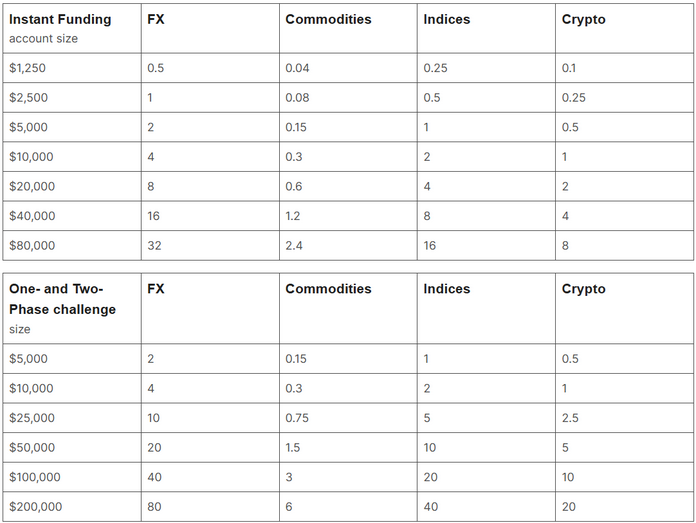The width and height of the screenshot is (696, 523).
Task: Click the $1,250 account size cell
Action: click(26, 68)
